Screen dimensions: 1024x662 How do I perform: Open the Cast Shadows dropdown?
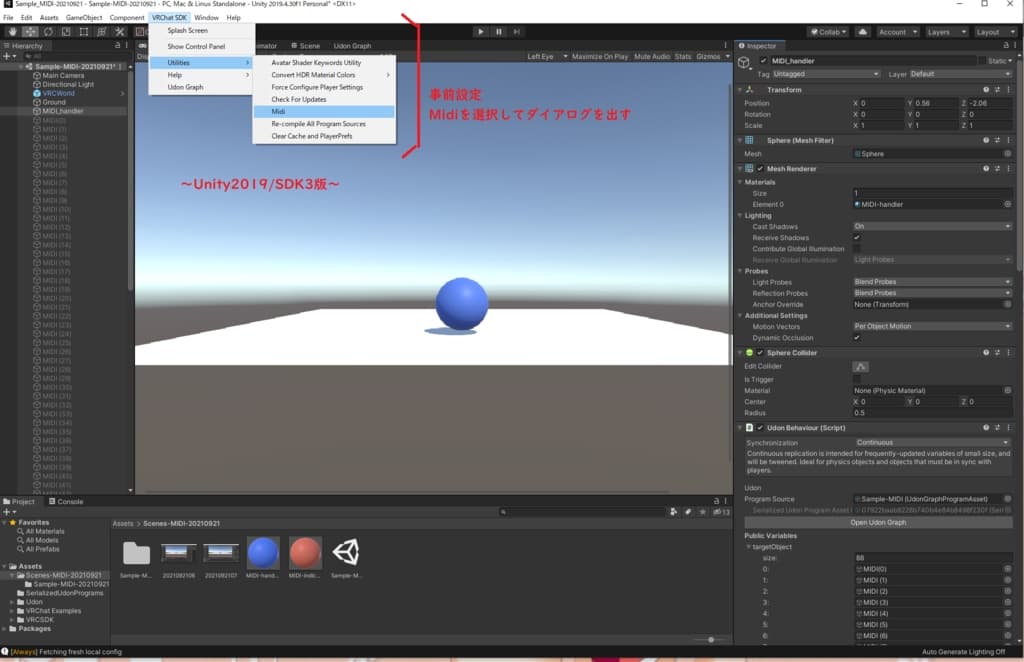point(931,227)
